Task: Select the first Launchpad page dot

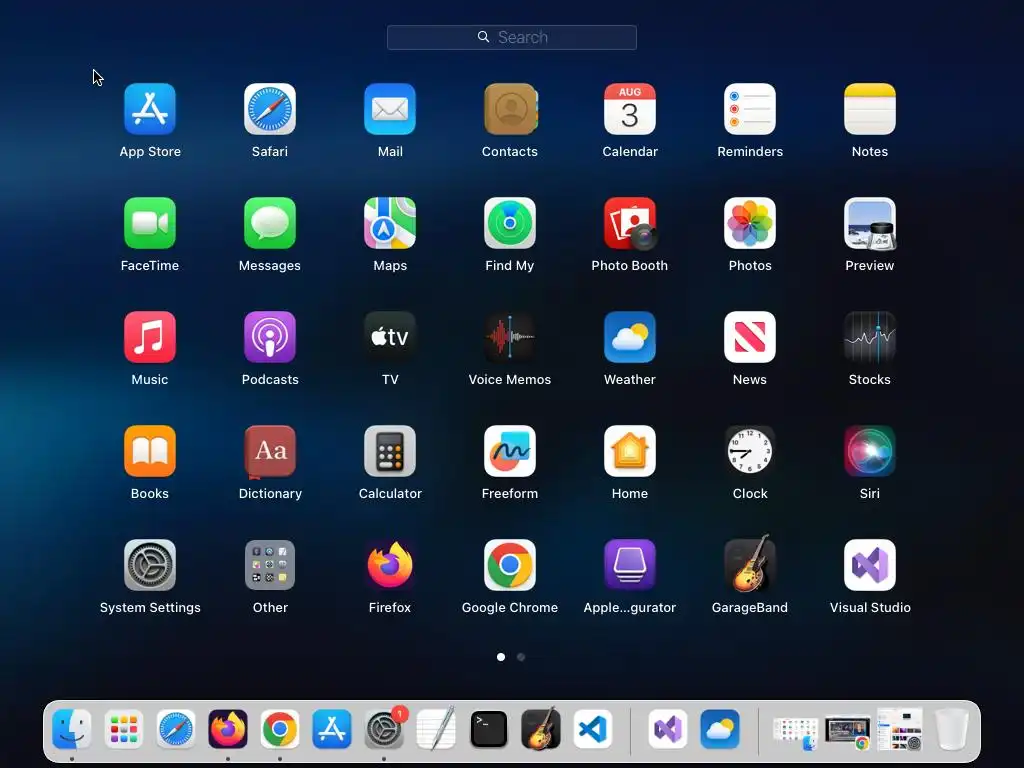Action: (501, 657)
